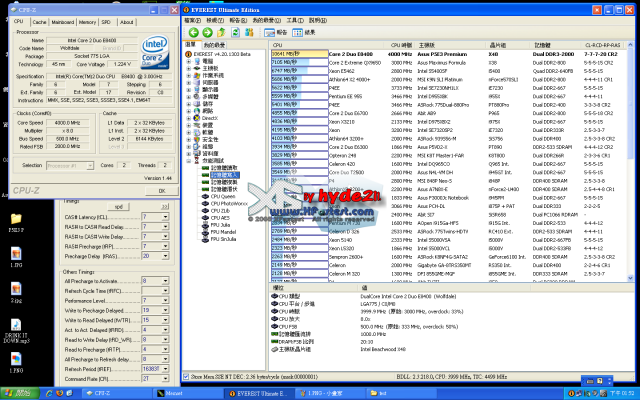Click the refresh icon in EVEREST toolbar
This screenshot has height=400, width=640.
tap(235, 32)
